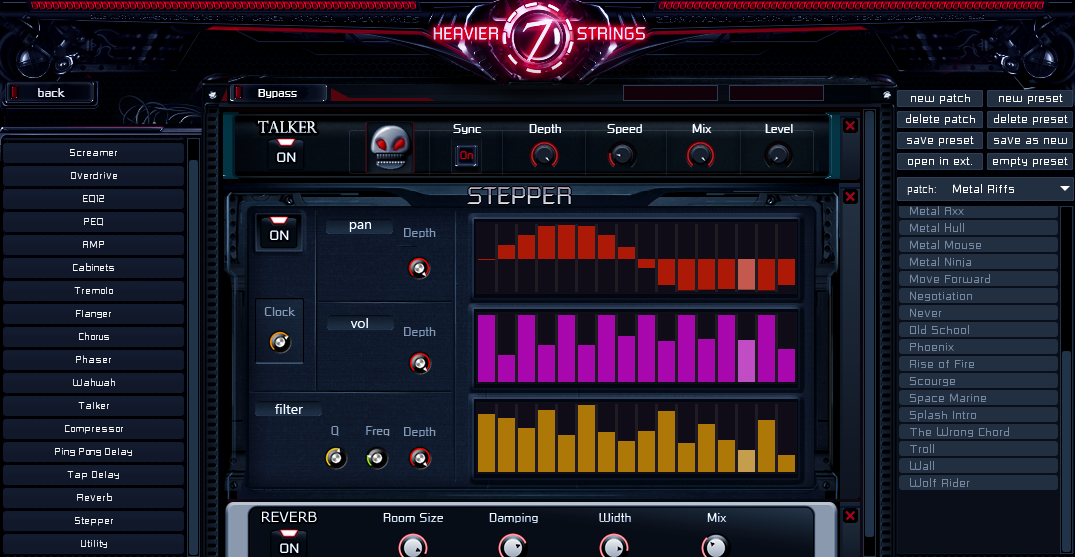Screen dimensions: 1075x557
Task: Select AMP in the effects list
Action: (94, 245)
